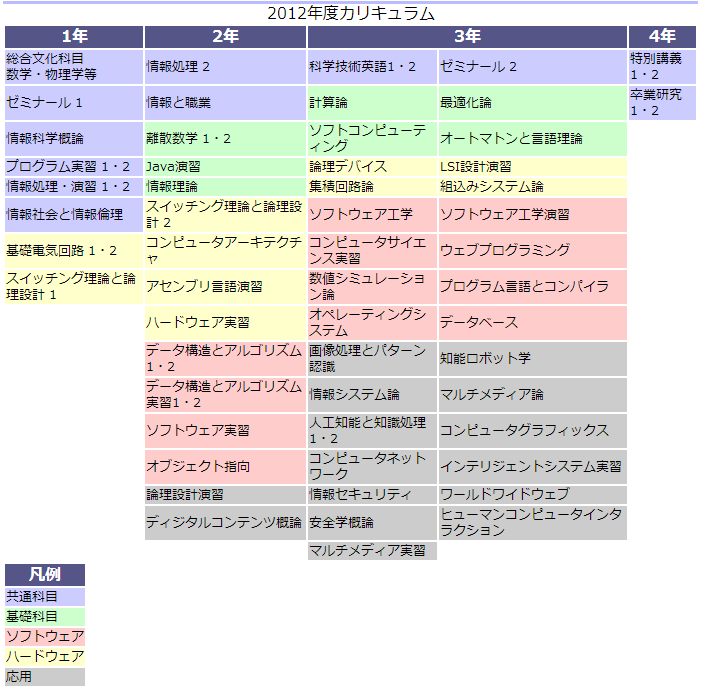Select the オブジェクト指向 cell
The height and width of the screenshot is (693, 709).
pyautogui.click(x=225, y=467)
